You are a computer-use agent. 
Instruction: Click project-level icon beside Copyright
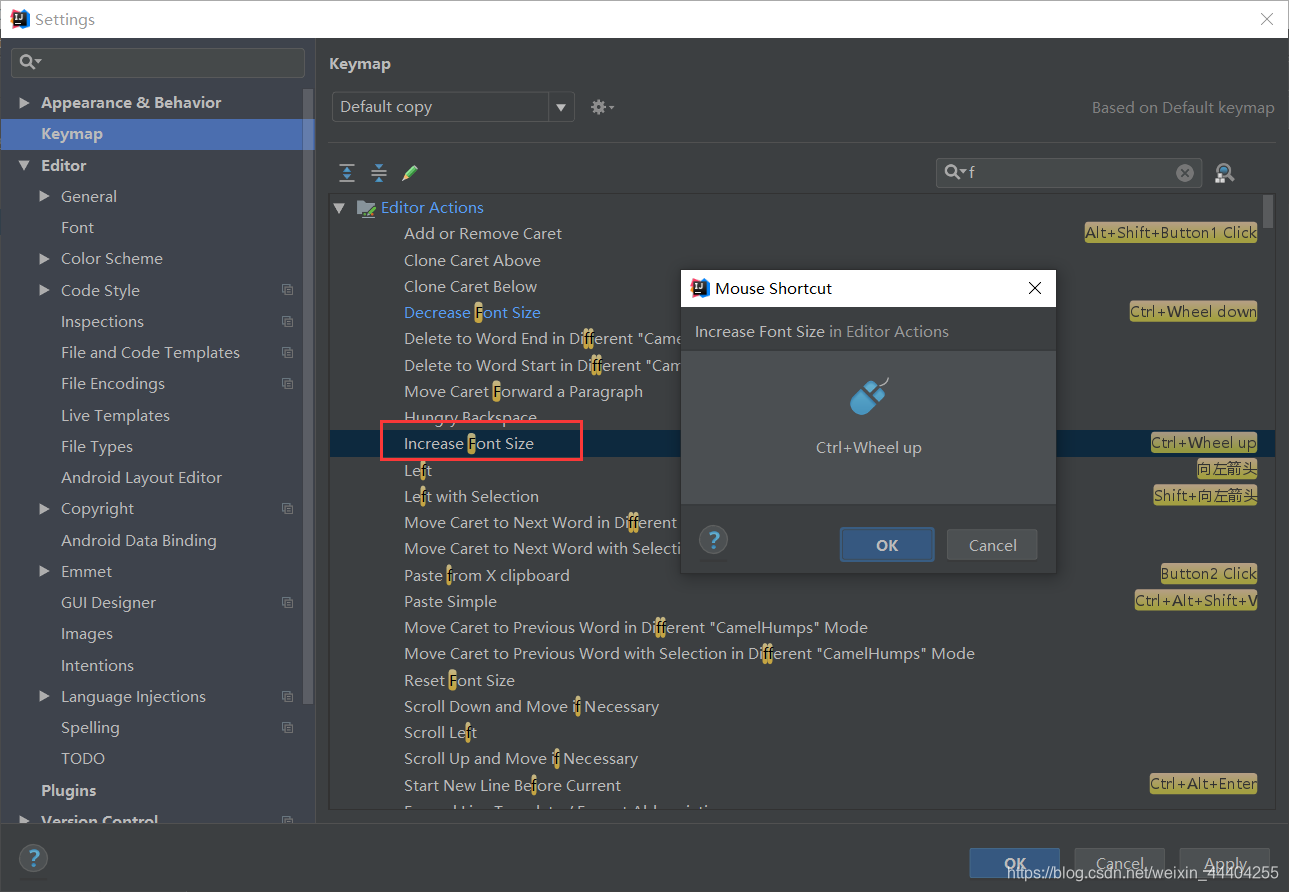288,509
